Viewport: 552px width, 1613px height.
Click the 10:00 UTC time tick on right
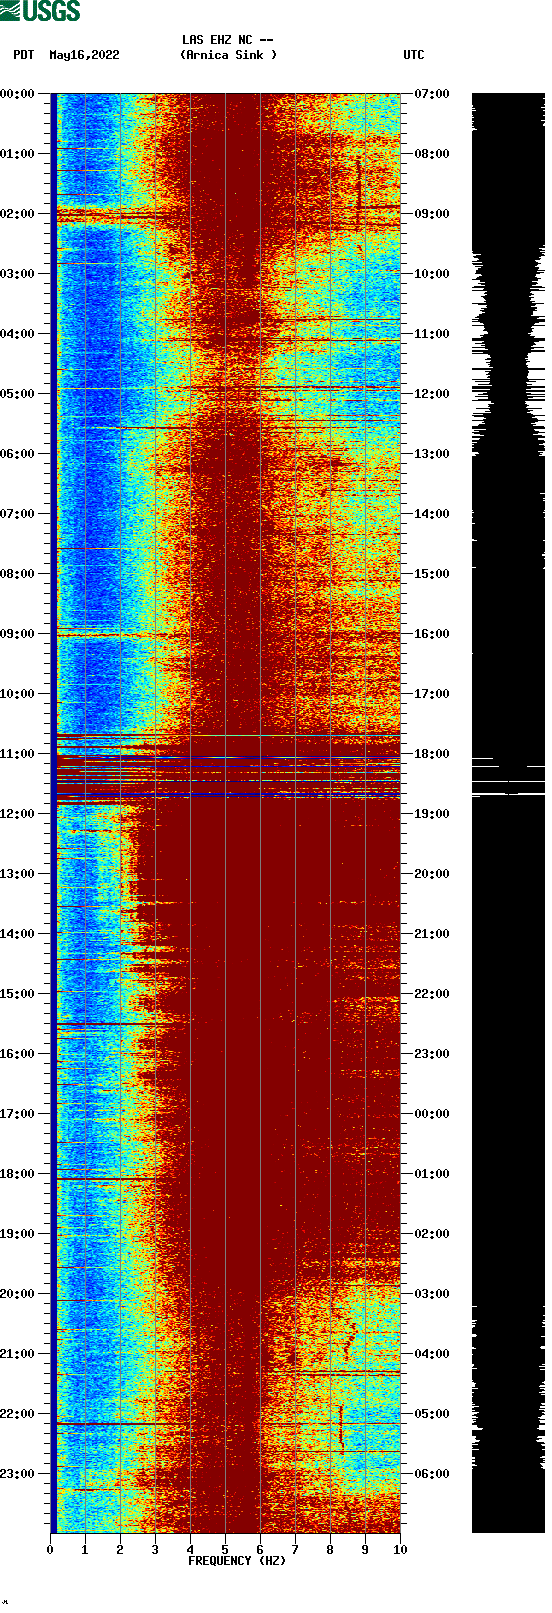coord(432,274)
